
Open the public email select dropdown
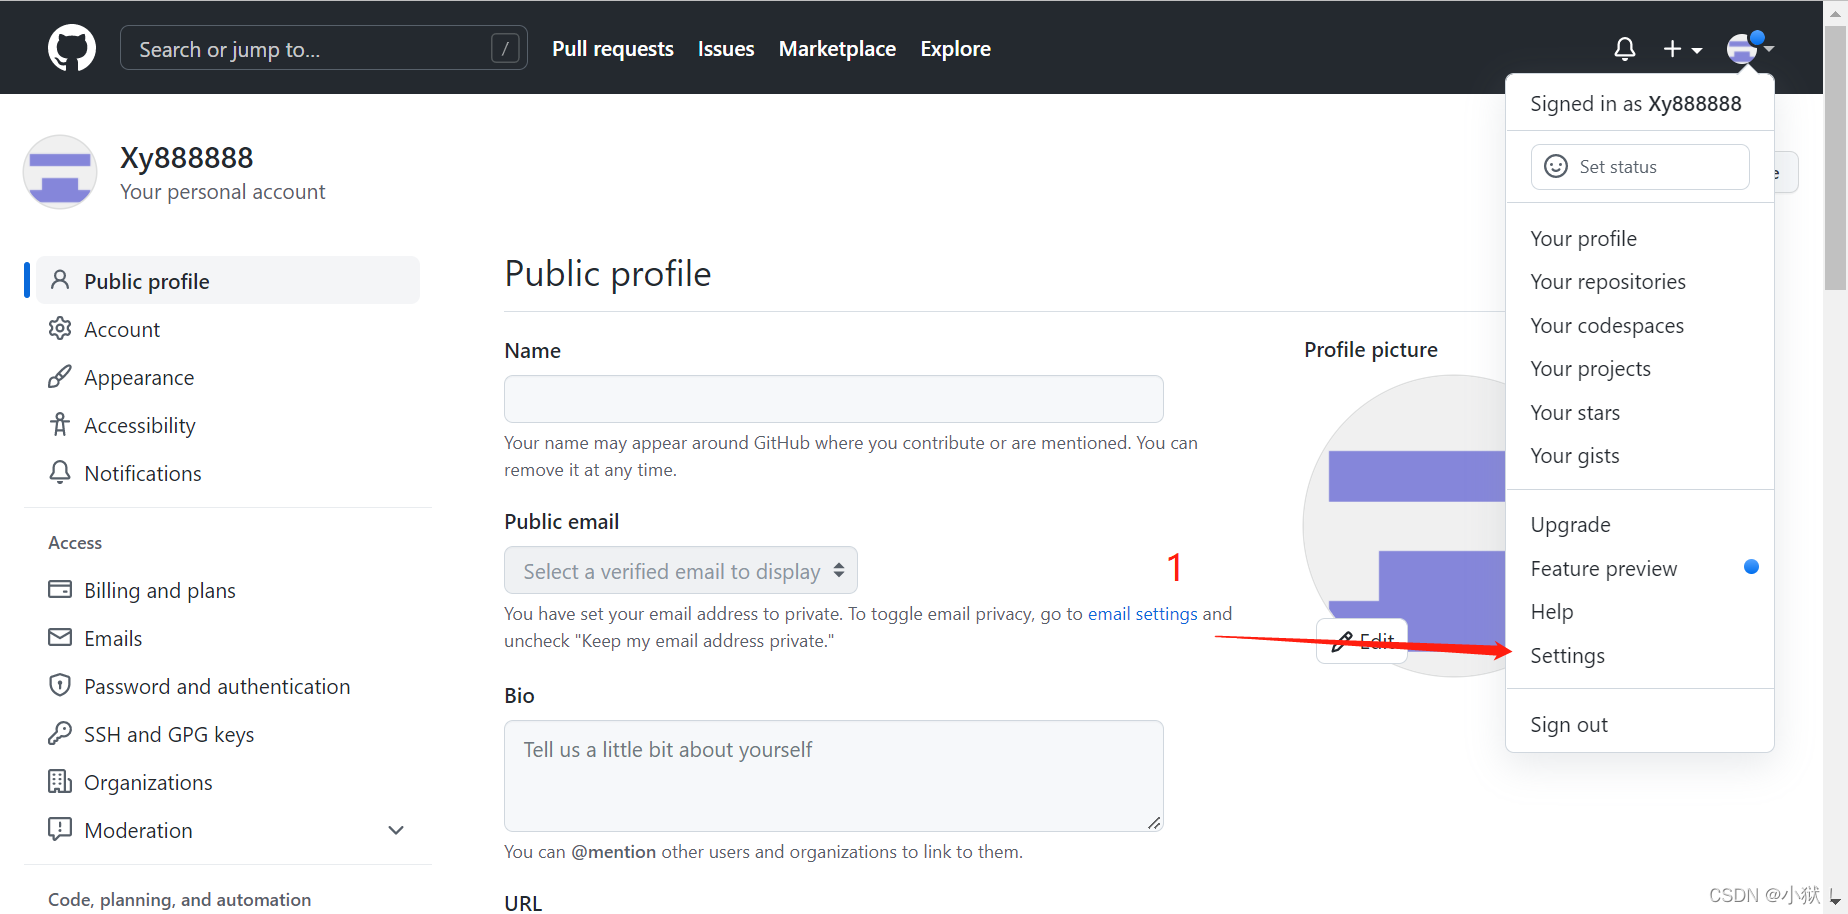pyautogui.click(x=681, y=570)
